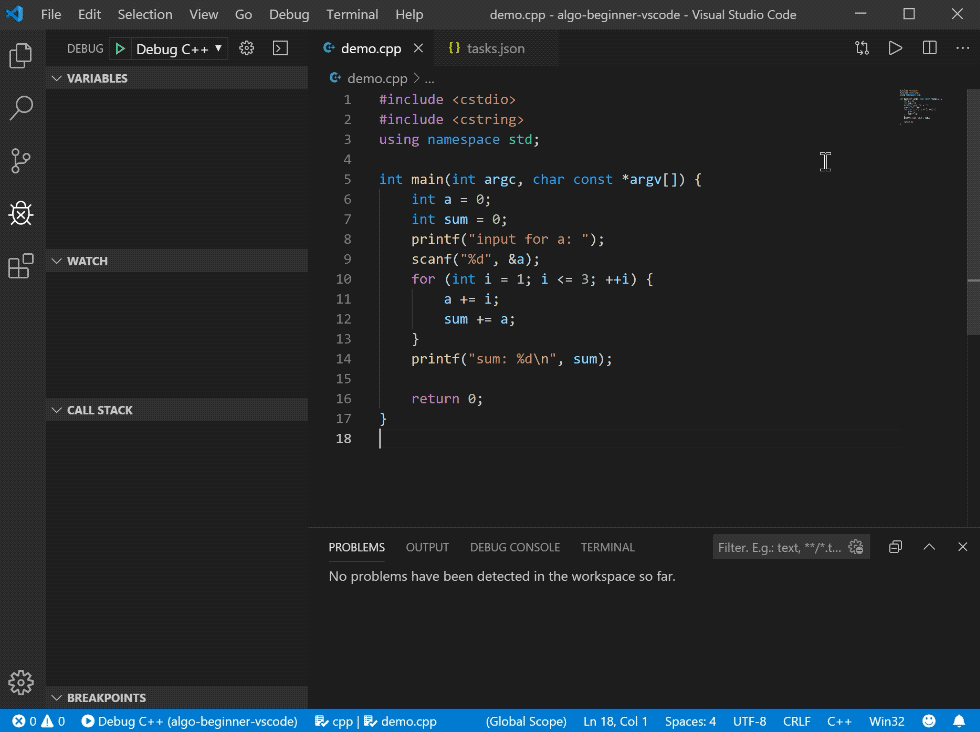Switch to the DEBUG CONSOLE panel tab
This screenshot has height=732, width=980.
[515, 547]
